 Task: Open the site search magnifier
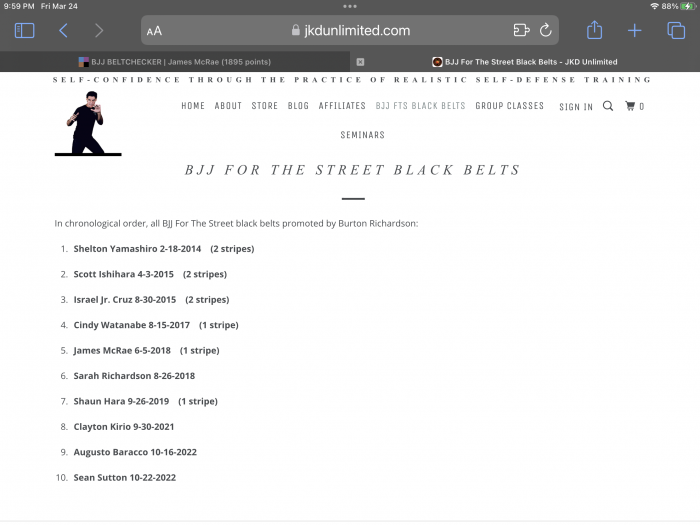pos(608,106)
